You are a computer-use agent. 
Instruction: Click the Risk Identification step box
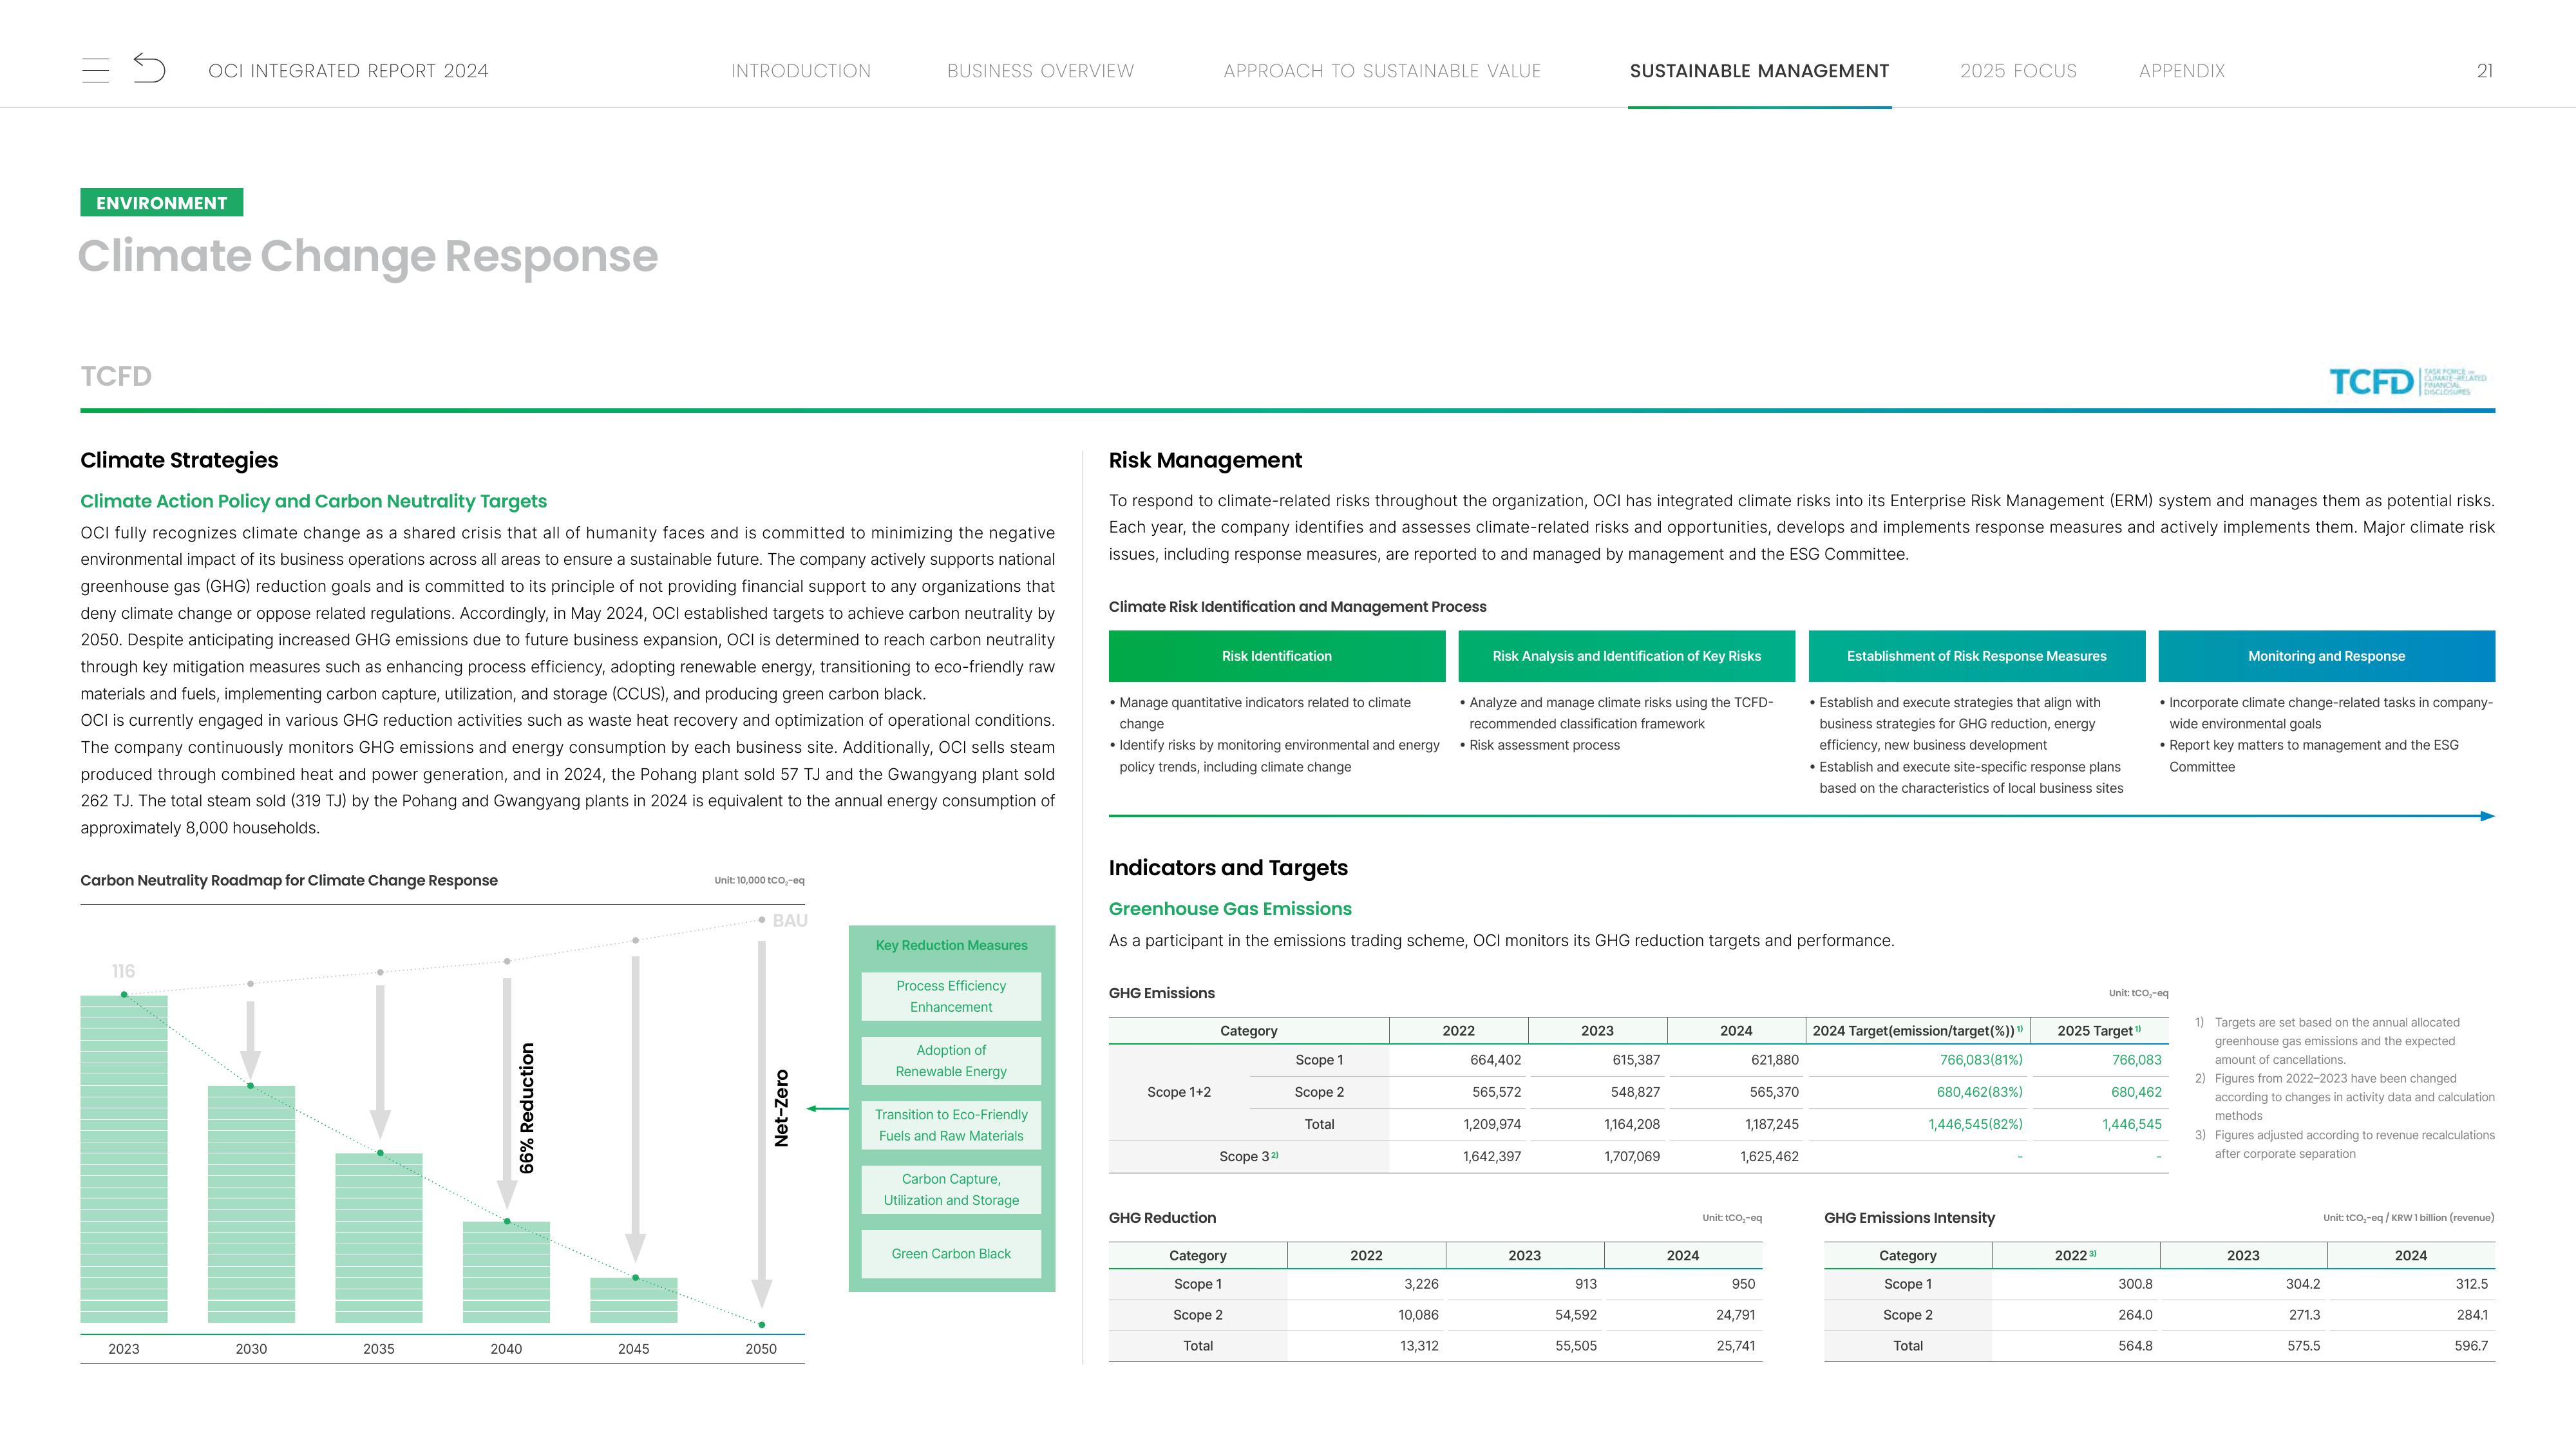[1276, 656]
